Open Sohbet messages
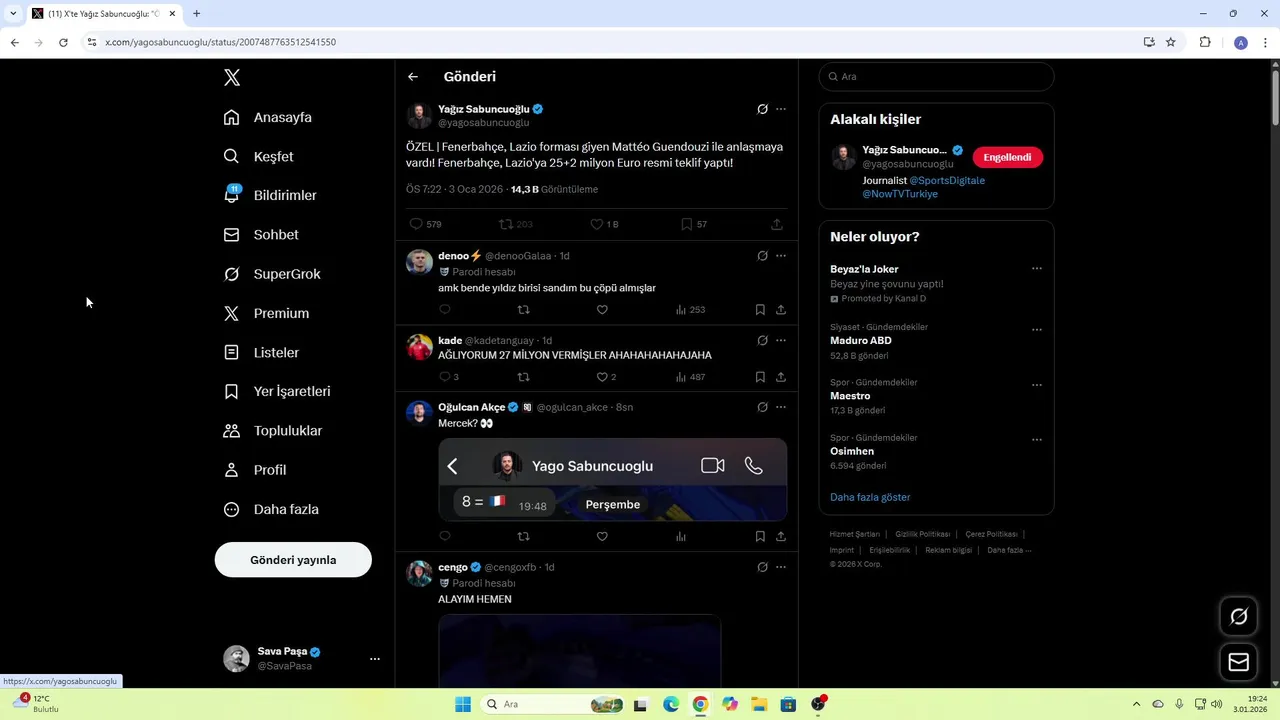Image resolution: width=1280 pixels, height=720 pixels. point(261,234)
